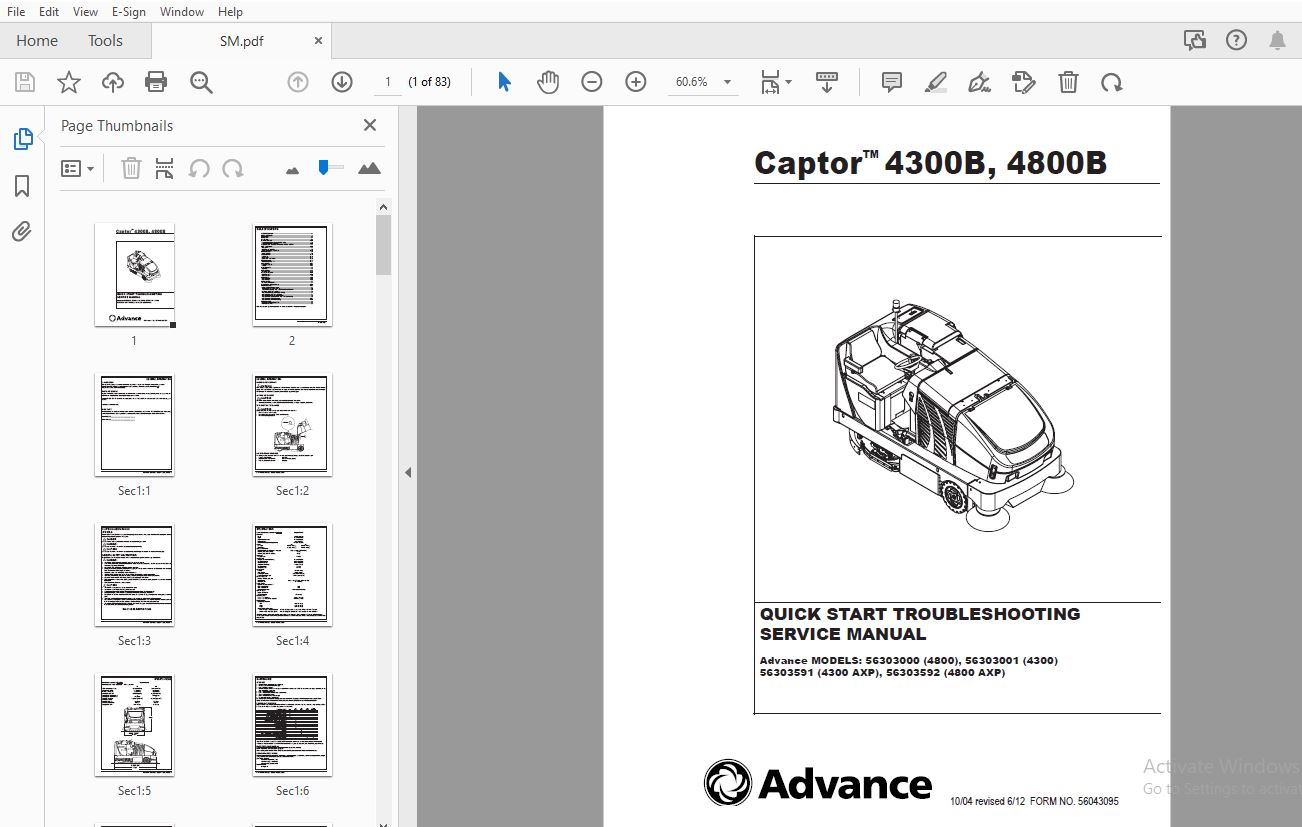Open the View menu
Image resolution: width=1302 pixels, height=827 pixels.
[85, 11]
